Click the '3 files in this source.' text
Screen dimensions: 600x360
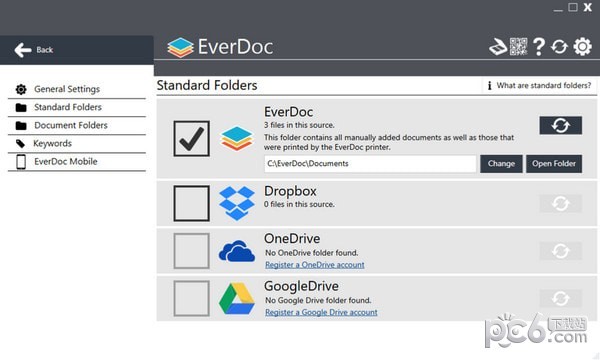click(x=299, y=125)
